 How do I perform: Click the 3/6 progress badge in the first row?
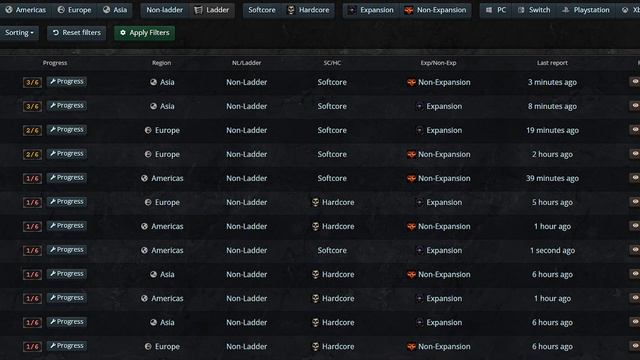click(x=32, y=82)
